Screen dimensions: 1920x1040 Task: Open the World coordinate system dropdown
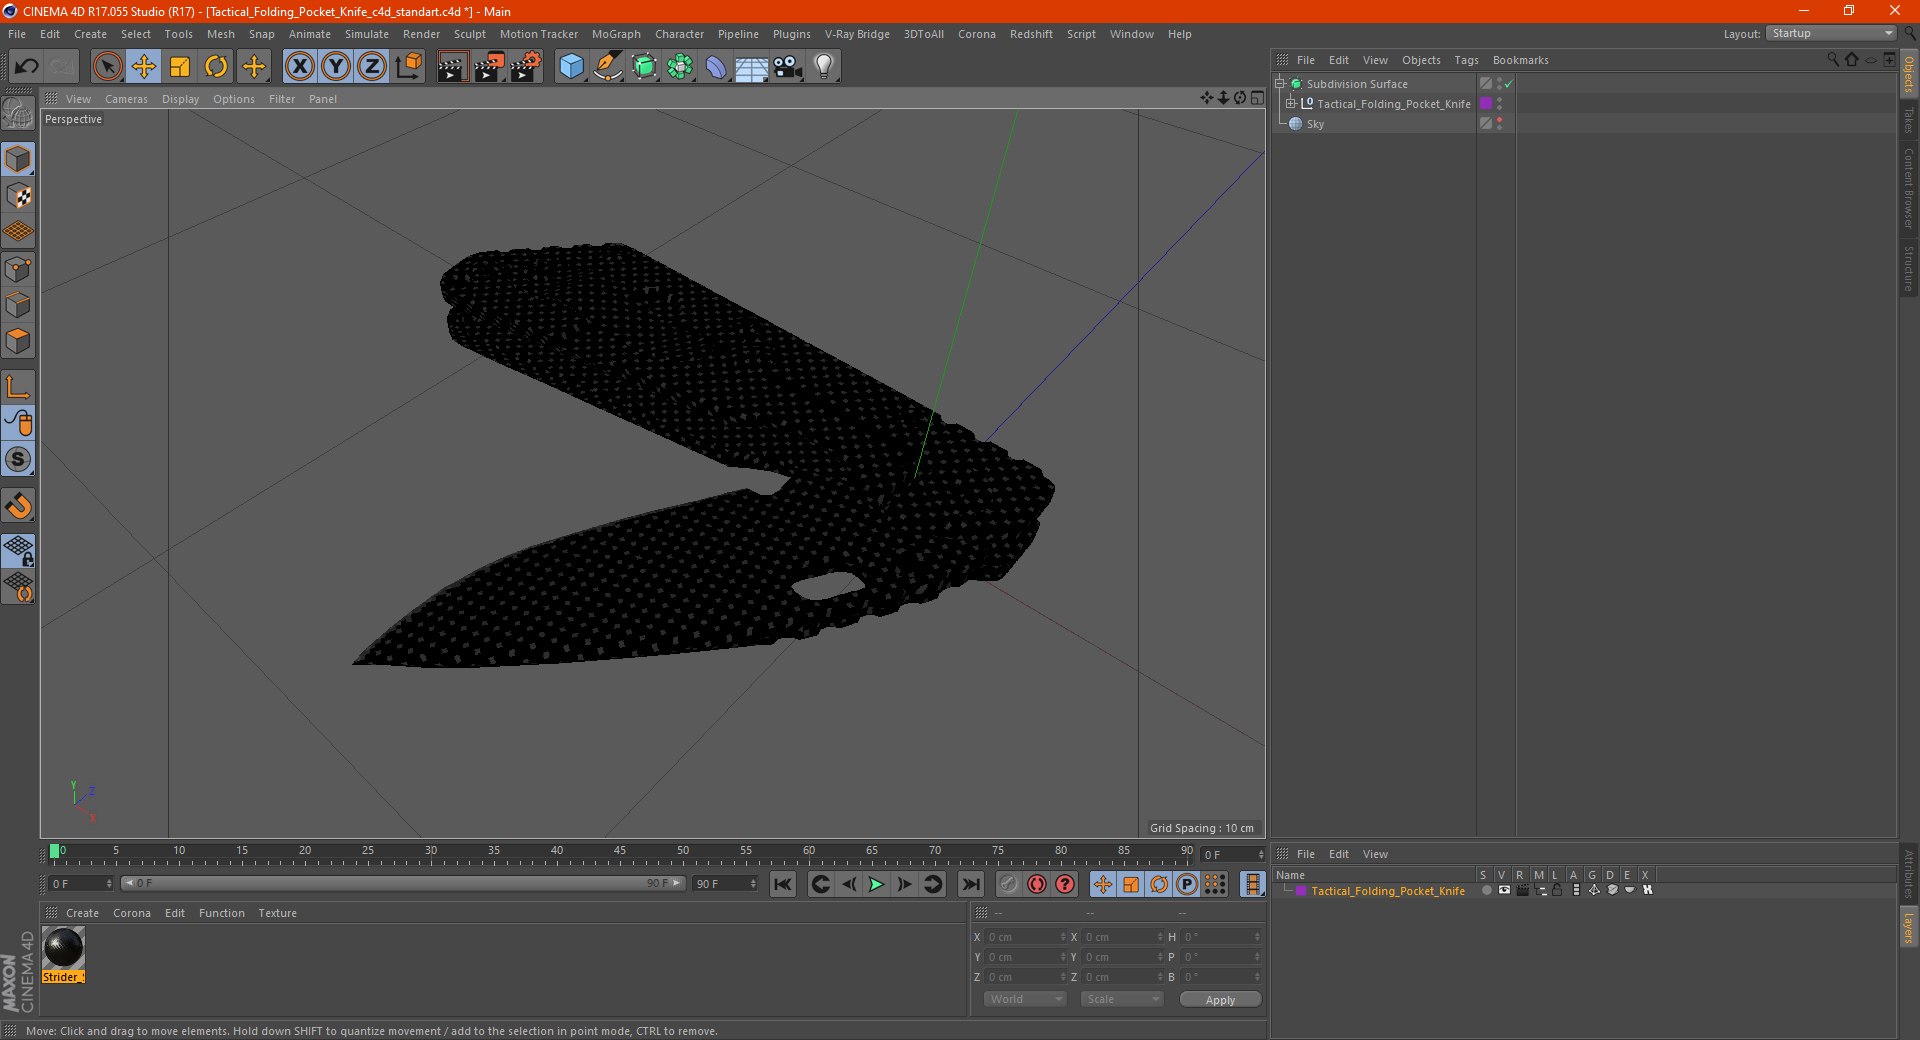[x=1026, y=999]
